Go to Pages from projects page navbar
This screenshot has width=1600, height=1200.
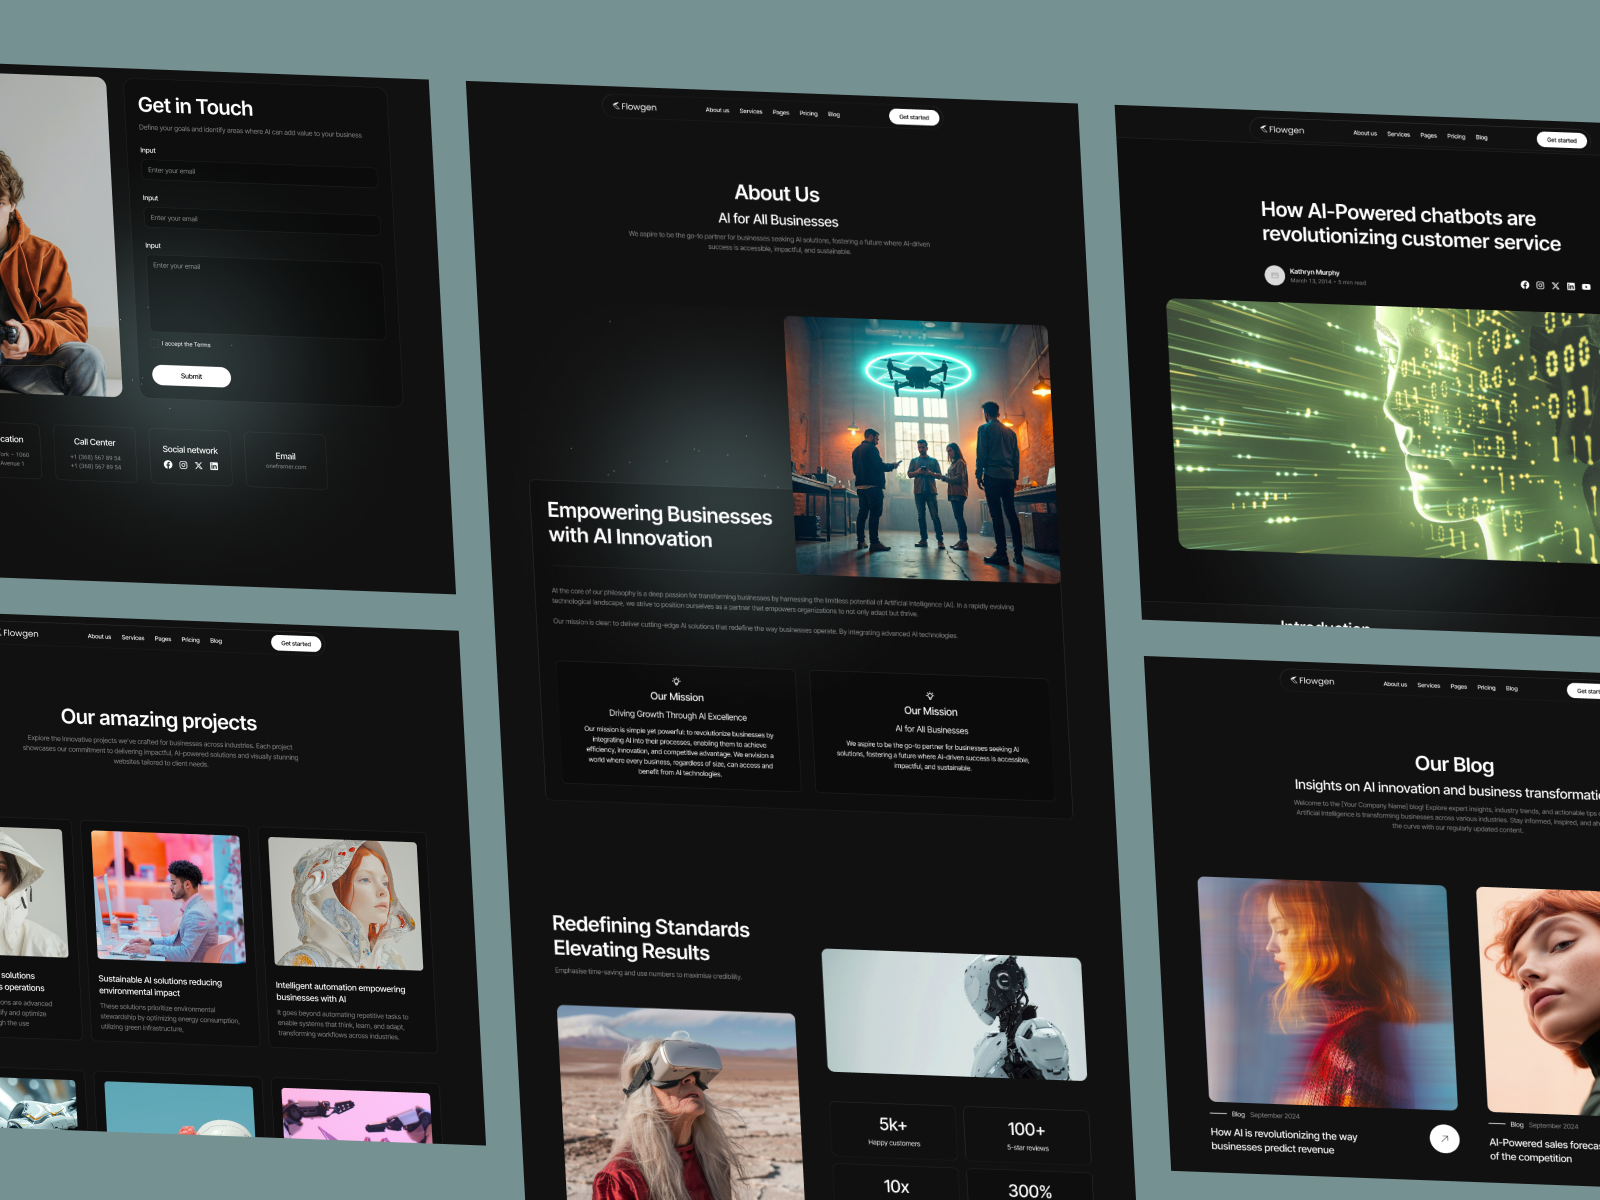click(x=163, y=638)
